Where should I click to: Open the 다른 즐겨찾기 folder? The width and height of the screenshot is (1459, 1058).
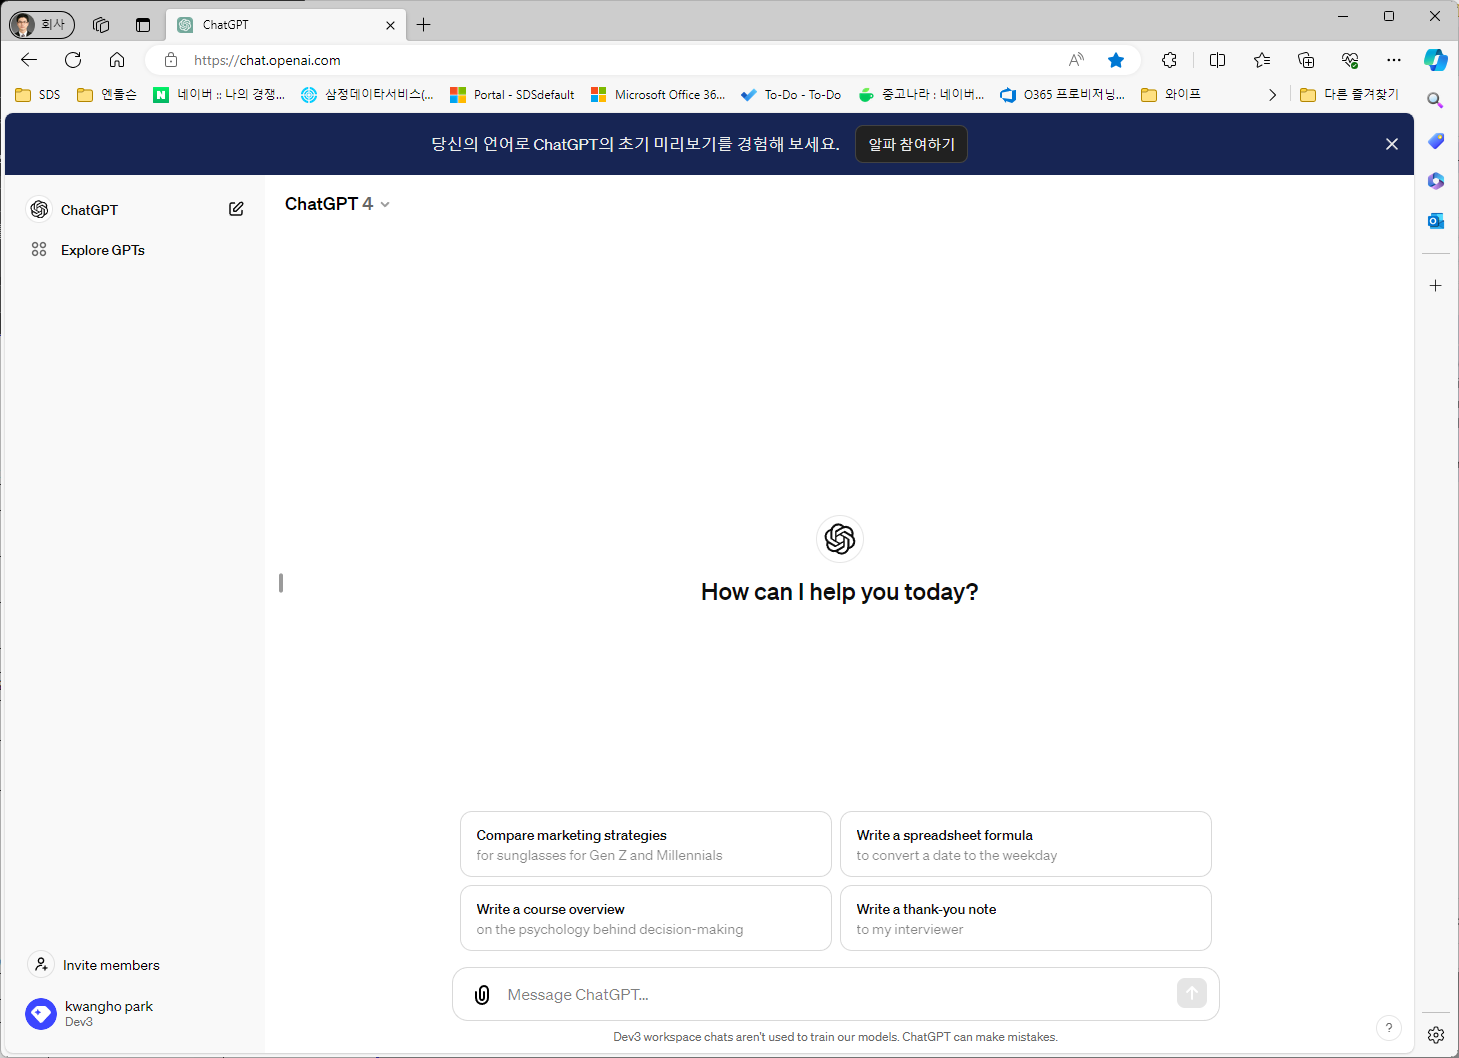[x=1349, y=95]
